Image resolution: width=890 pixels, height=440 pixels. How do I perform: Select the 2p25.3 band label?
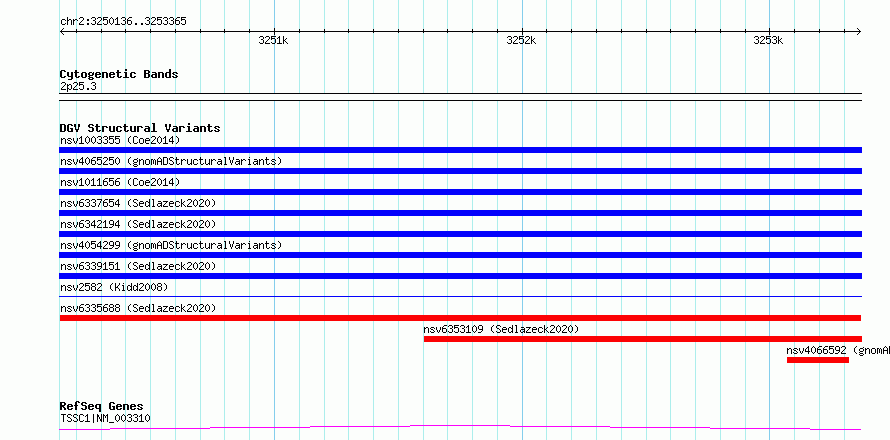[x=78, y=87]
